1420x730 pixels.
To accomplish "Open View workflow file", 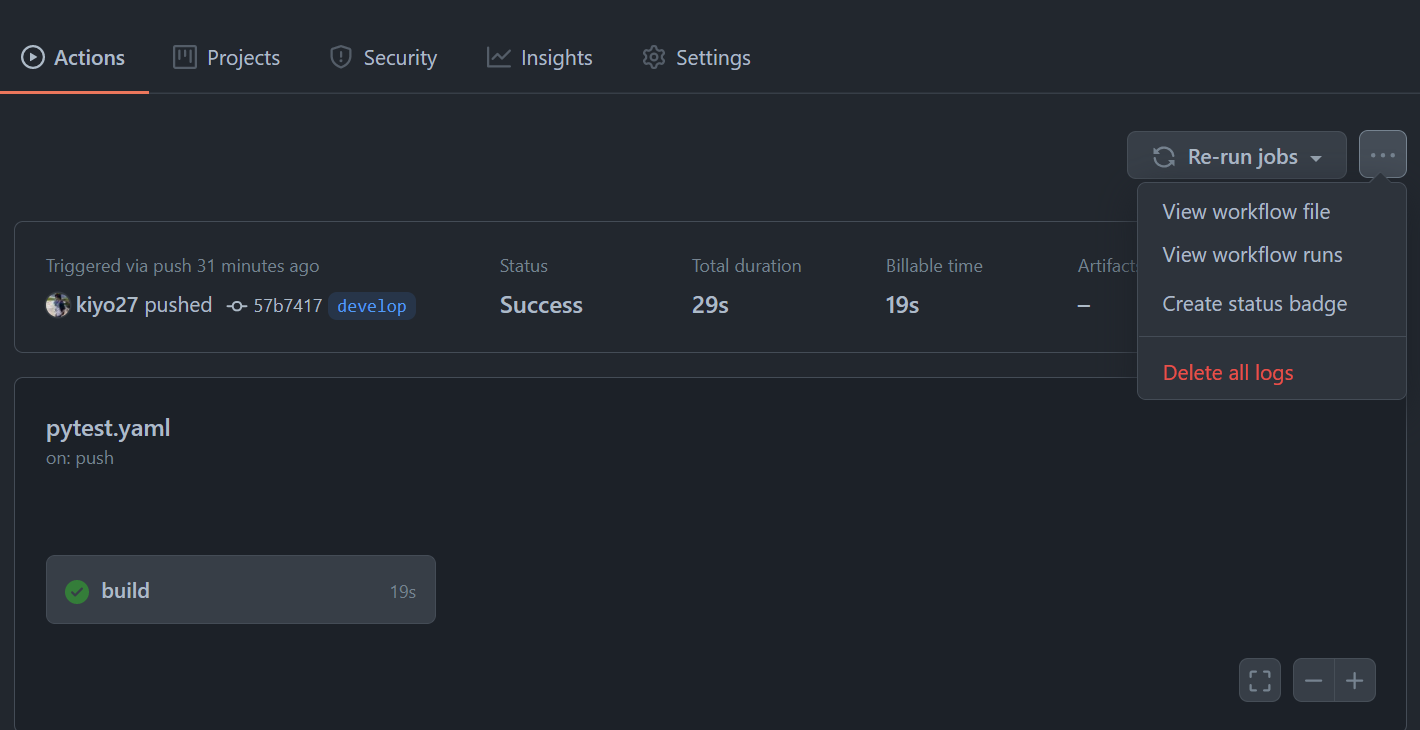I will pyautogui.click(x=1246, y=211).
